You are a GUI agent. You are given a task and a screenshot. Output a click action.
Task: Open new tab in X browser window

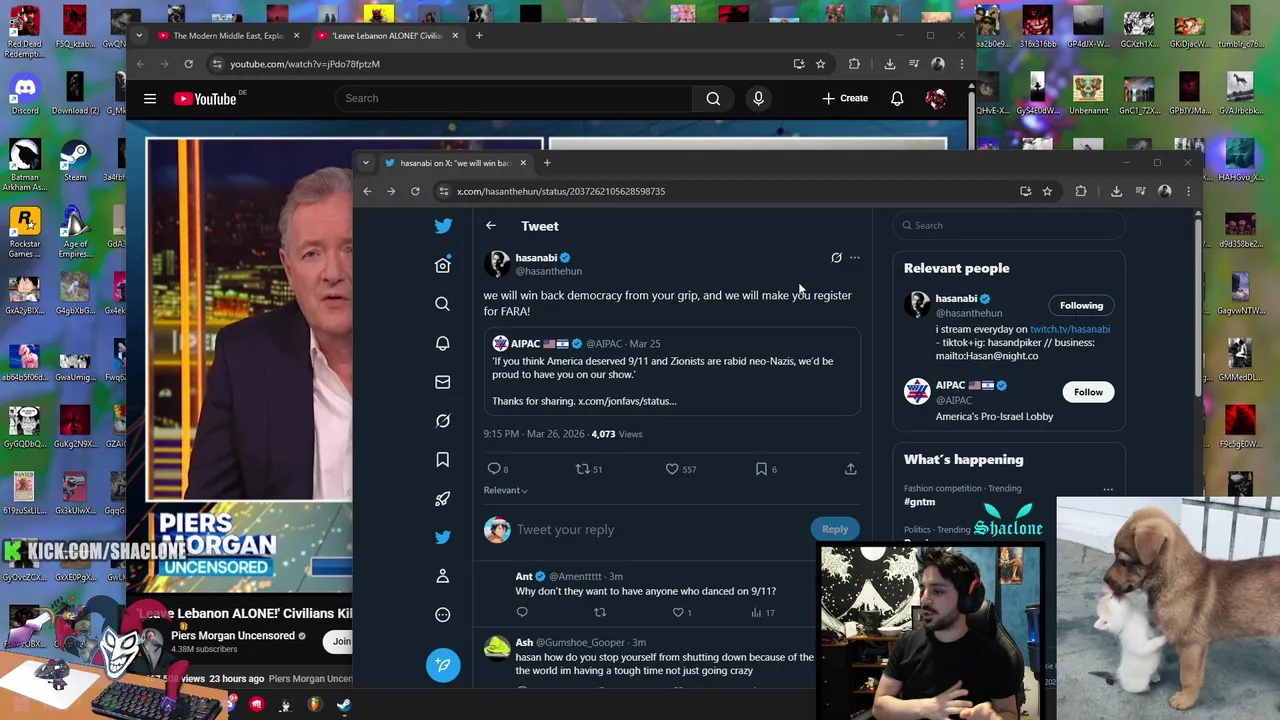tap(547, 163)
